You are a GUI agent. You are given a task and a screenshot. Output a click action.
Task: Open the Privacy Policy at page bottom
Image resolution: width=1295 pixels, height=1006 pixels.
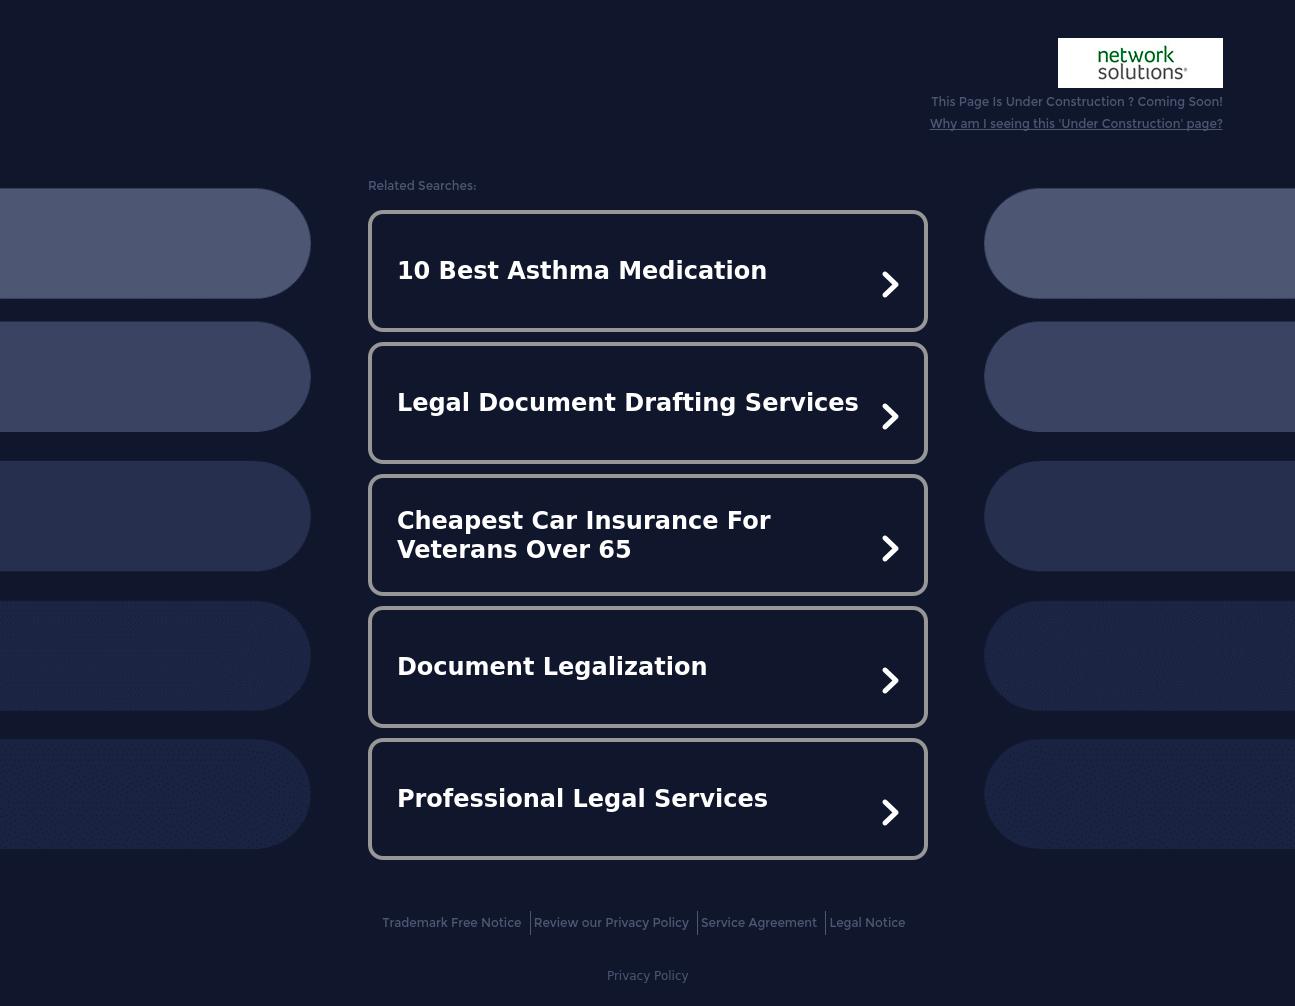[x=647, y=975]
